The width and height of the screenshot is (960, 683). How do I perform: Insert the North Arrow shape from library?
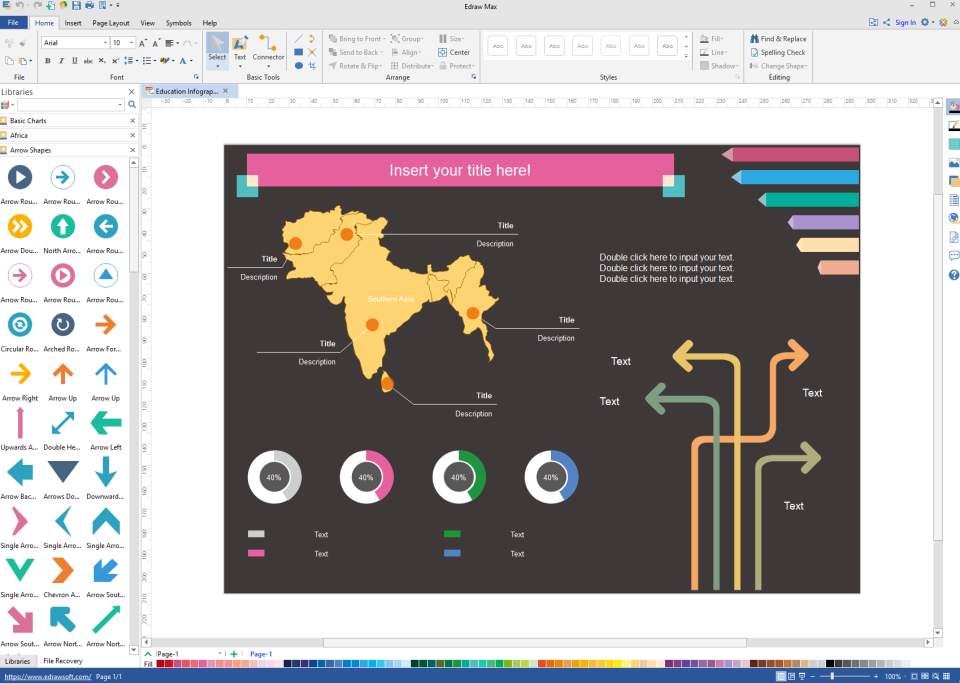coord(62,226)
